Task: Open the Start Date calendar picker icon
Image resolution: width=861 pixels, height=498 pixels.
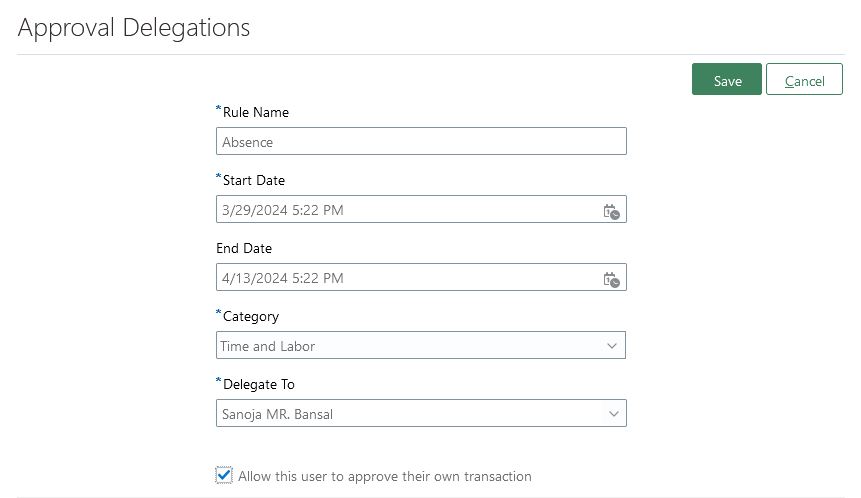Action: tap(611, 212)
